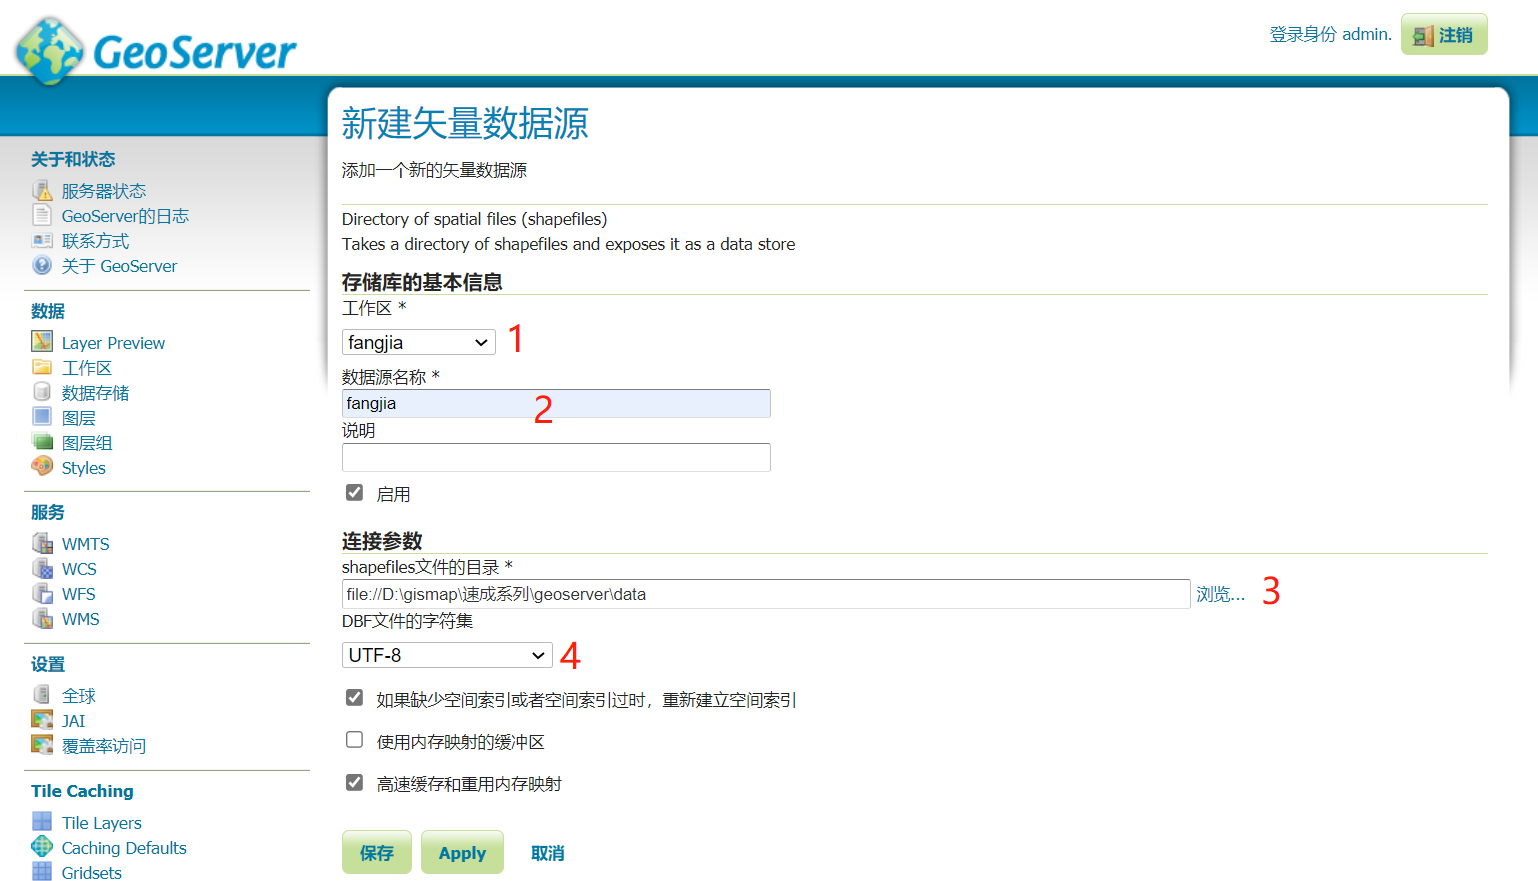Screen dimensions: 1538x881
Task: Click the Caching Defaults icon
Action: [41, 847]
